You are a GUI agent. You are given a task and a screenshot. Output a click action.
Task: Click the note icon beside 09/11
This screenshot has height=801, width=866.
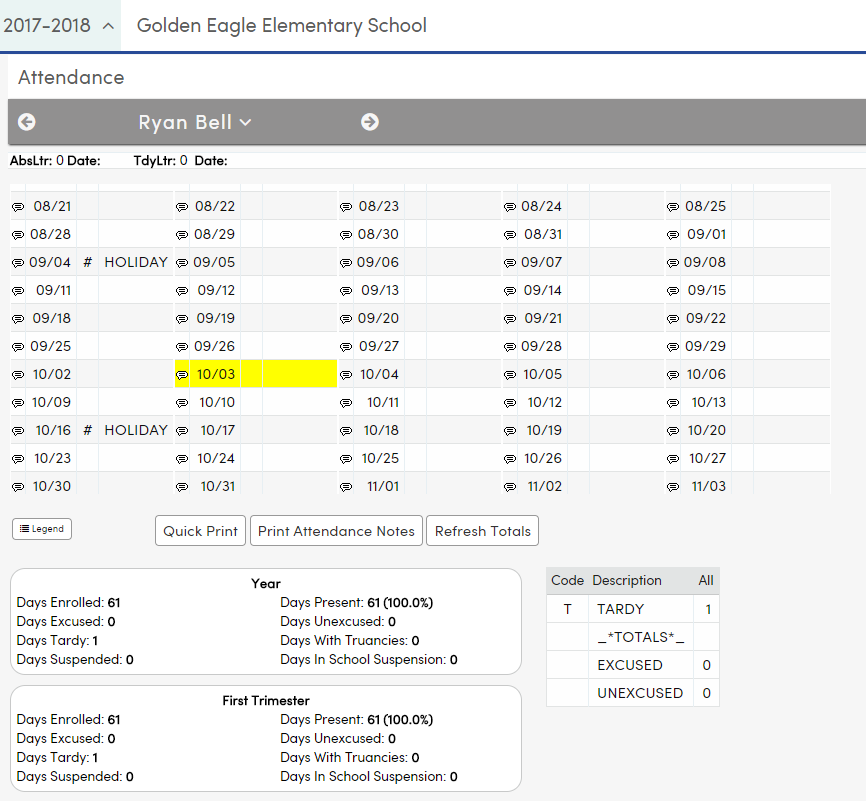(x=18, y=290)
